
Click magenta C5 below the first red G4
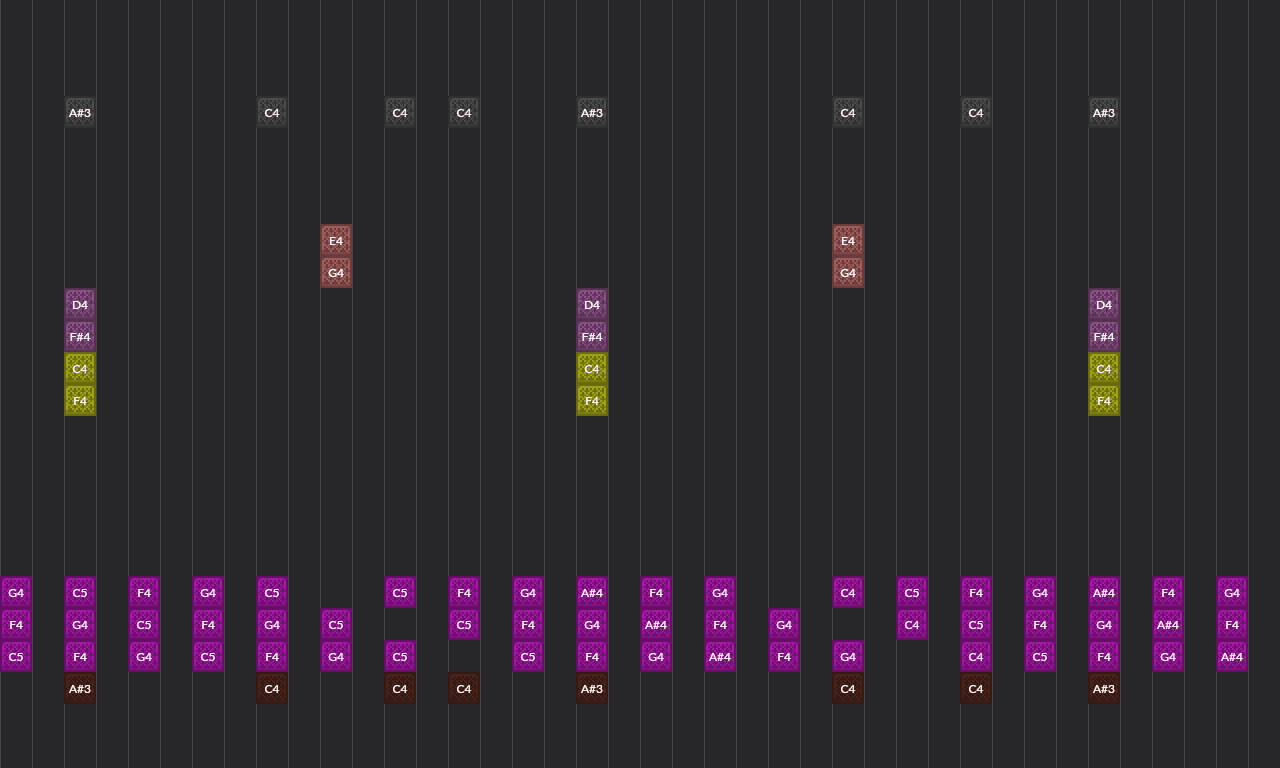click(x=336, y=625)
